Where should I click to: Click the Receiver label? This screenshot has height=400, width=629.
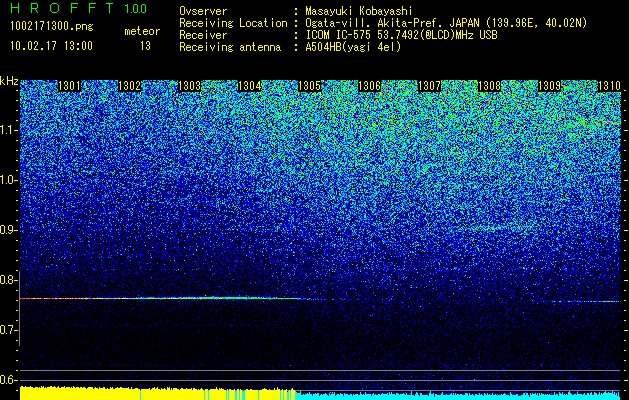point(203,35)
